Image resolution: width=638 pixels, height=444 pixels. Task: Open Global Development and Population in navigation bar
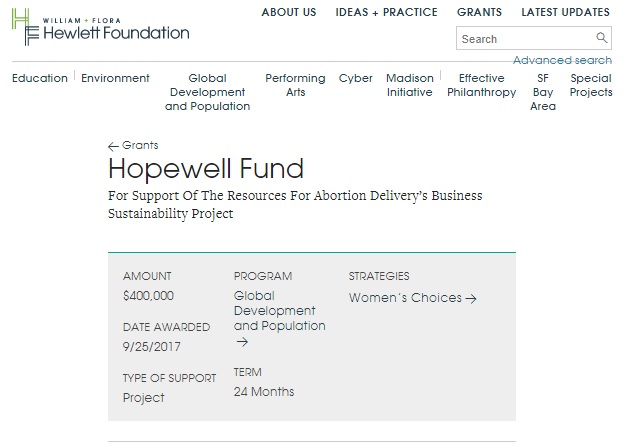207,92
